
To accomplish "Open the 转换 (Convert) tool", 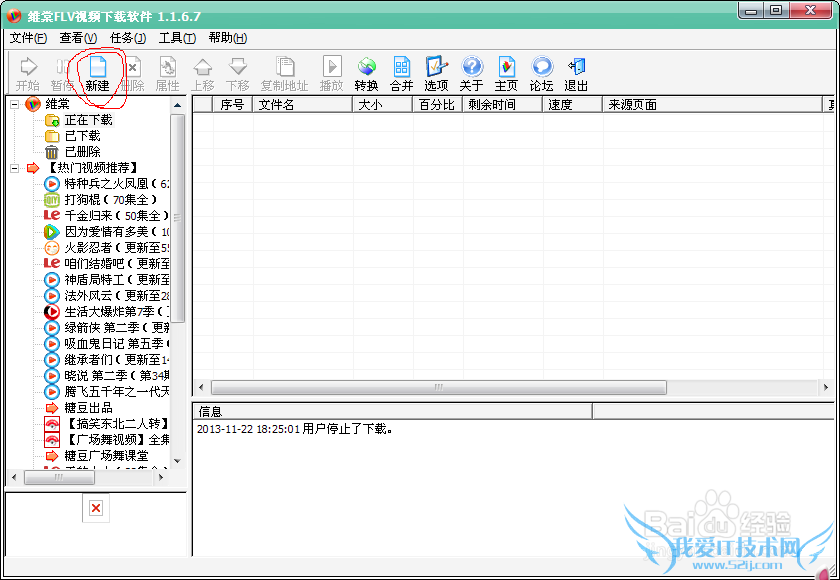I will click(x=366, y=73).
